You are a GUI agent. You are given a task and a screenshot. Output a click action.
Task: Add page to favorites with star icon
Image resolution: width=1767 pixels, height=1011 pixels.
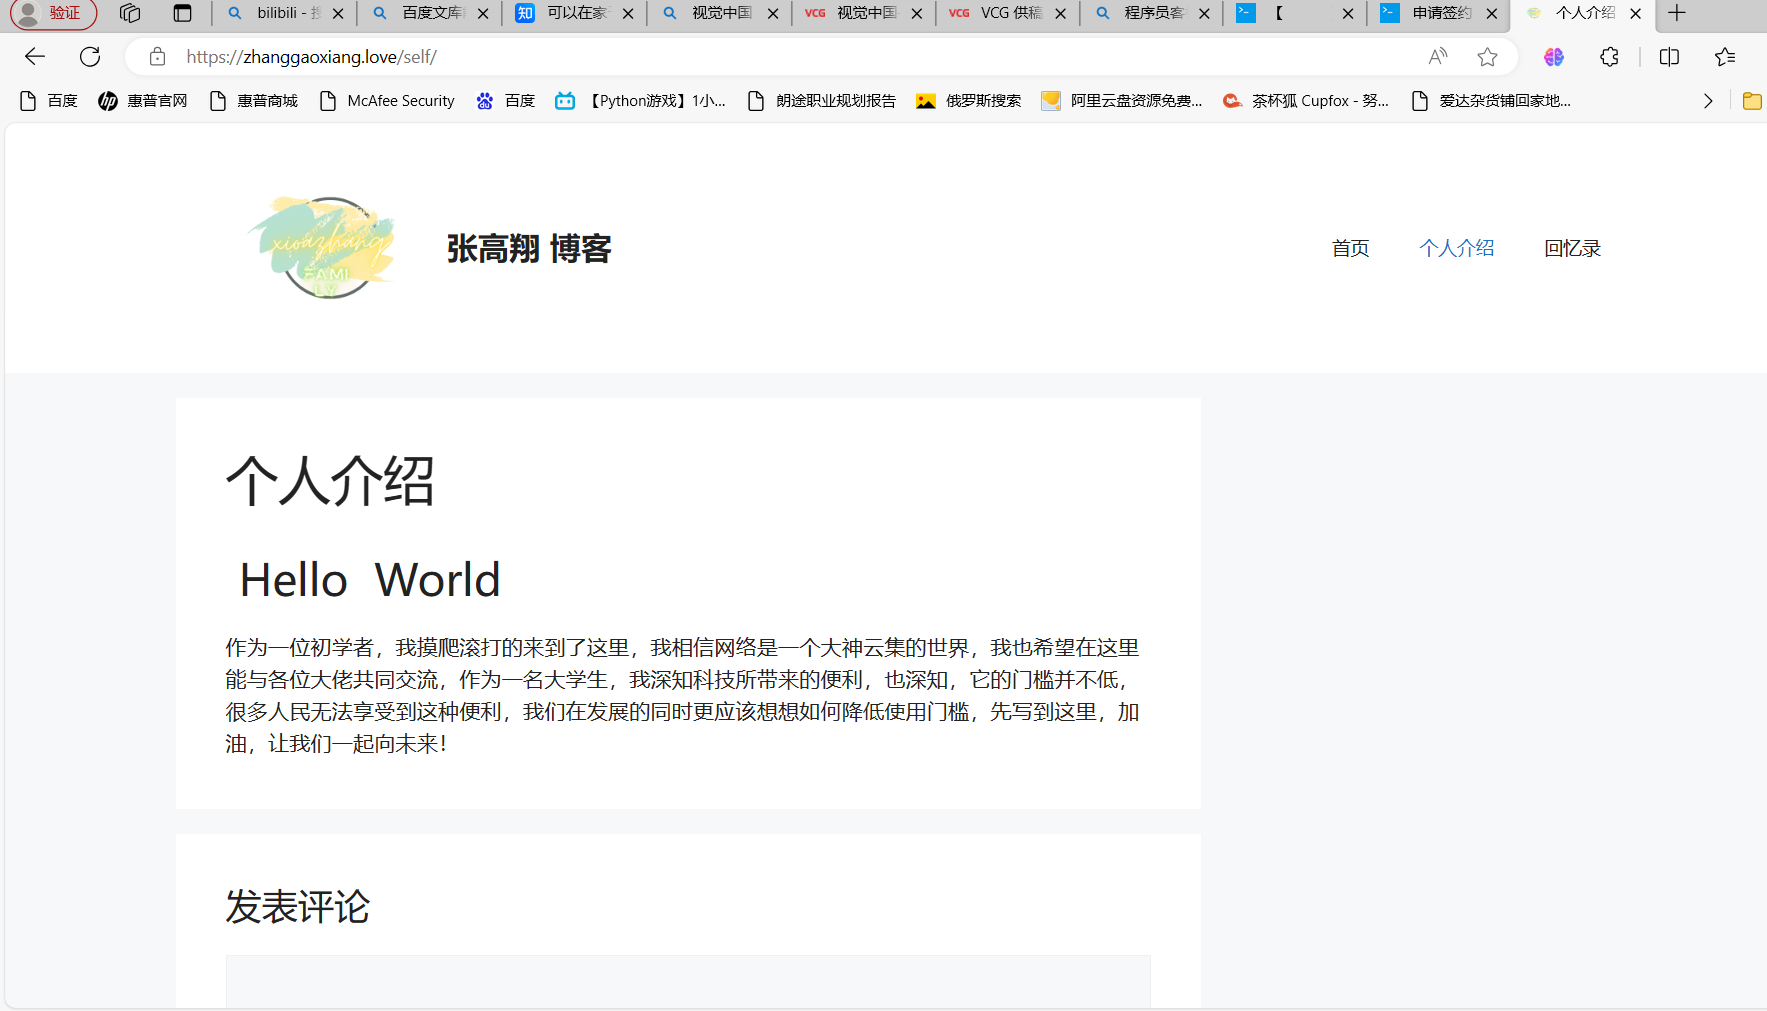tap(1487, 57)
